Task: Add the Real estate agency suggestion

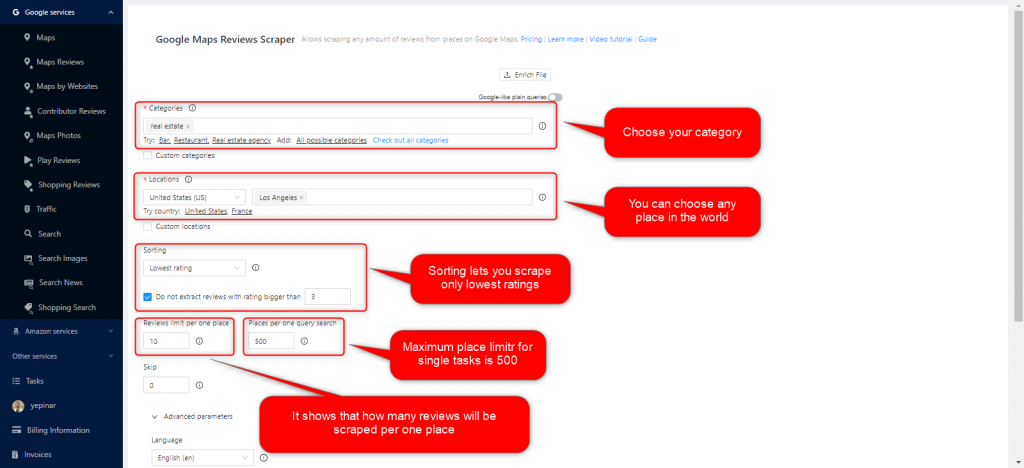Action: pos(242,140)
